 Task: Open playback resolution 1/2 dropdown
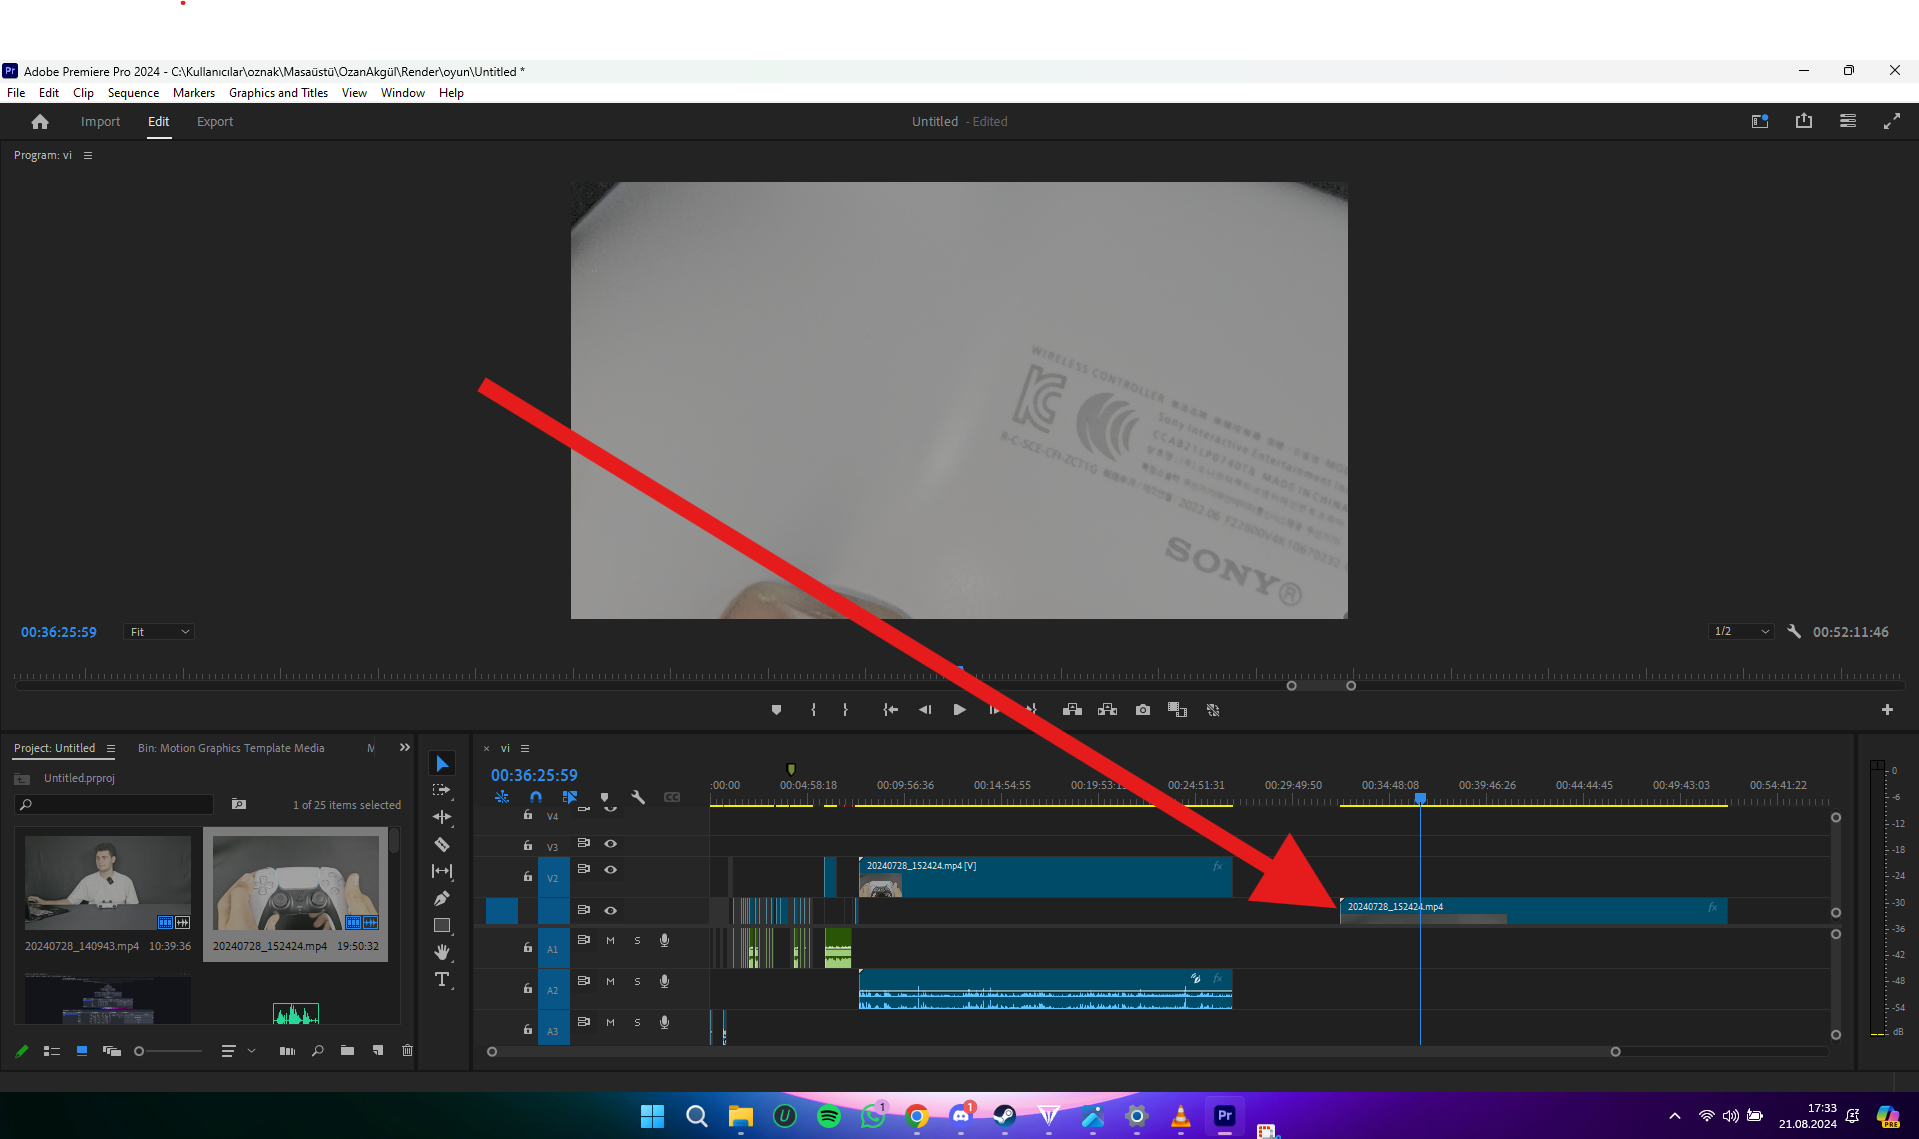pos(1741,632)
